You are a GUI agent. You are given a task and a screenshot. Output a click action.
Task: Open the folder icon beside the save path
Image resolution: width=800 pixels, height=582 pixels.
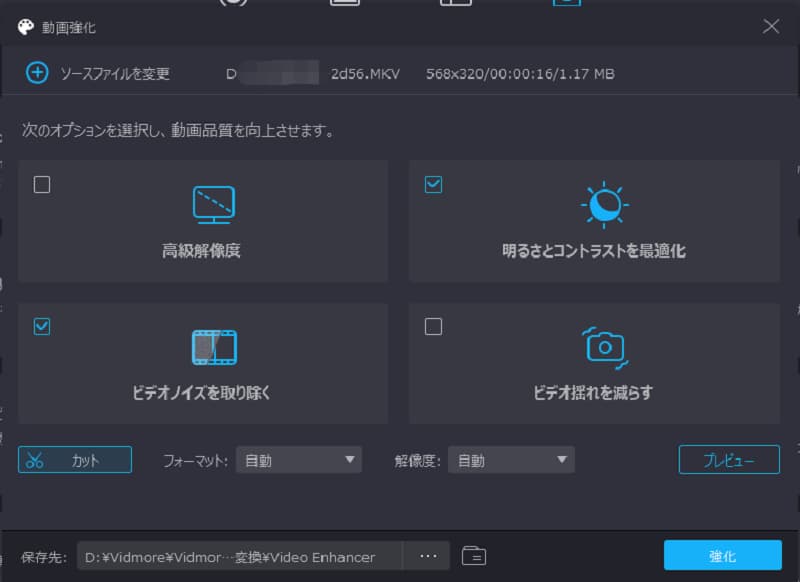click(x=476, y=555)
